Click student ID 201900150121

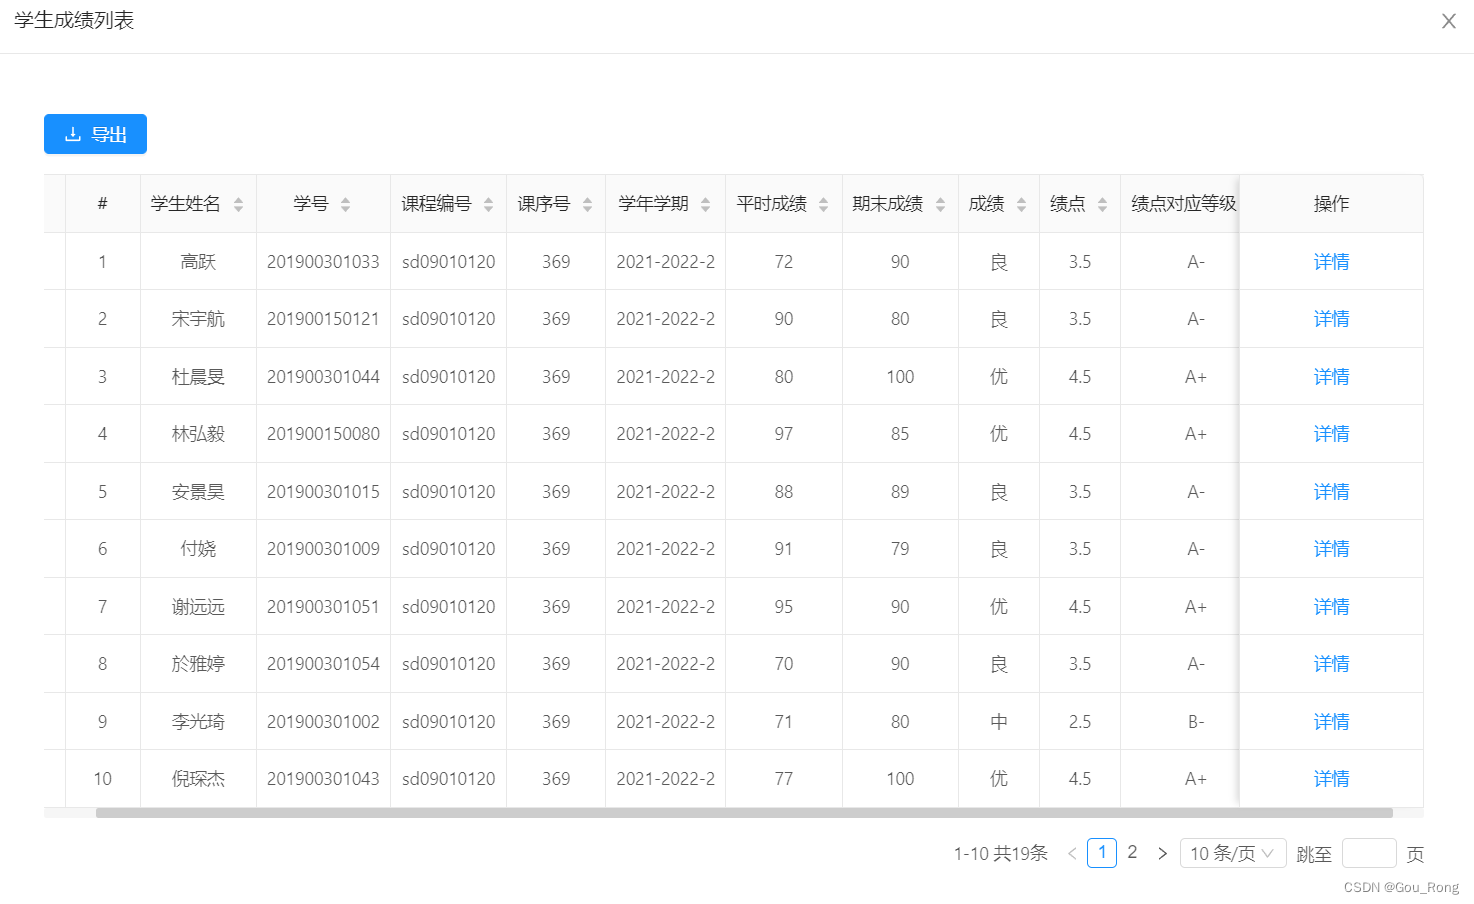click(x=323, y=319)
